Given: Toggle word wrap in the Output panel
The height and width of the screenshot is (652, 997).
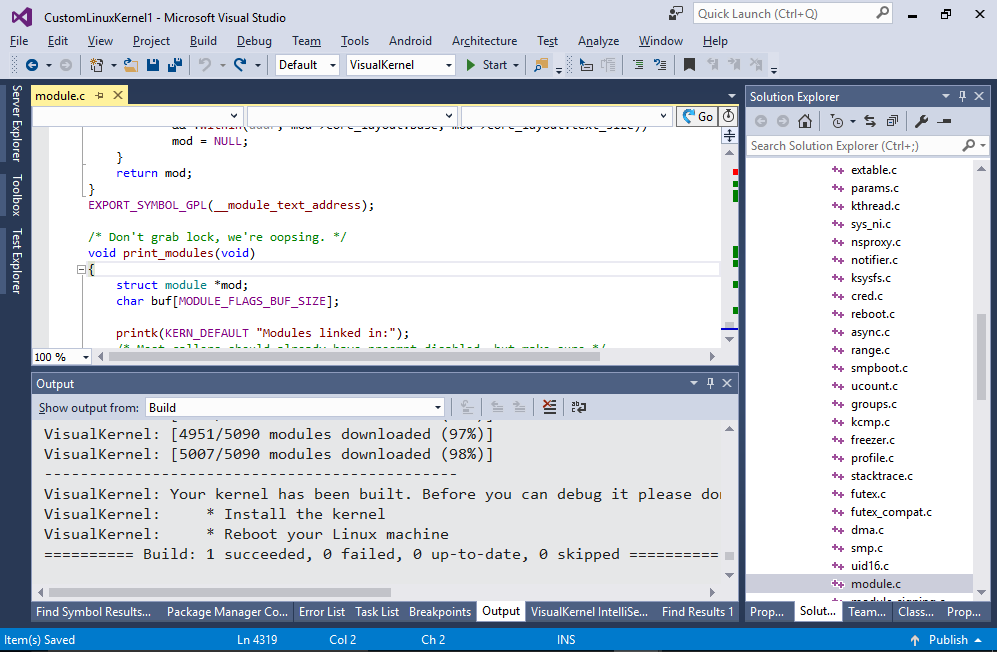Looking at the screenshot, I should pyautogui.click(x=579, y=407).
